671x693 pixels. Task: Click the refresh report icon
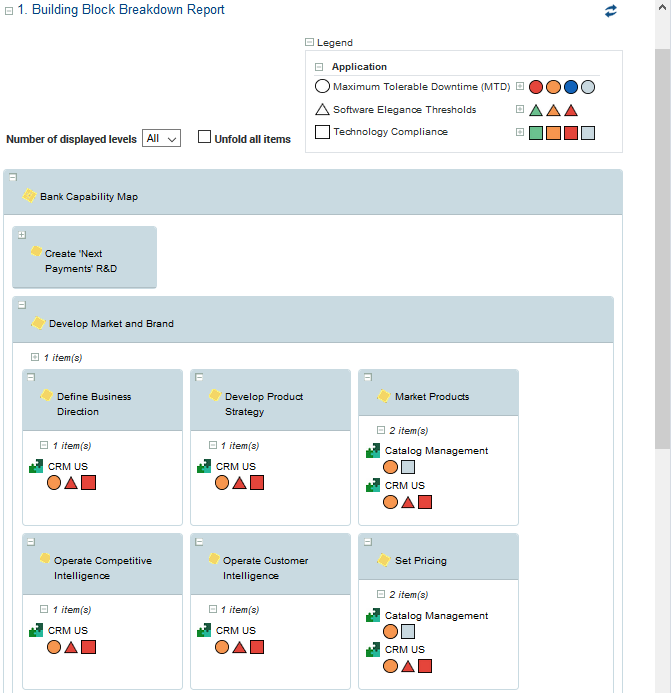(611, 11)
